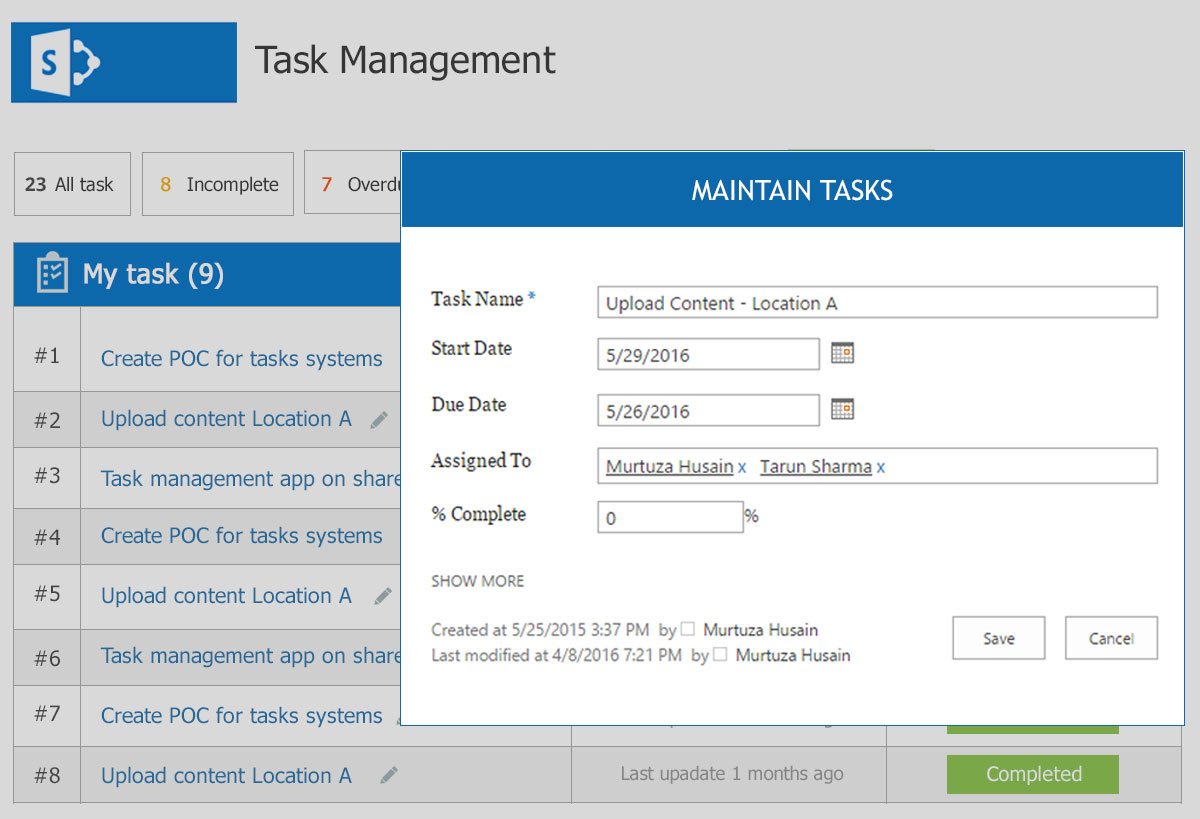1200x819 pixels.
Task: Switch to the Incomplete tab
Action: click(218, 184)
